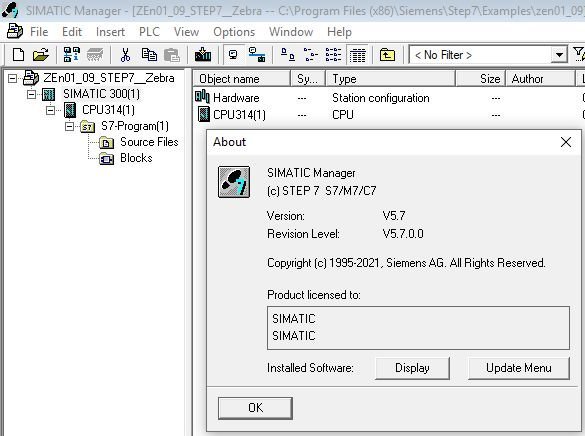Click the Up One Level folder icon
This screenshot has height=436, width=585.
pyautogui.click(x=387, y=55)
